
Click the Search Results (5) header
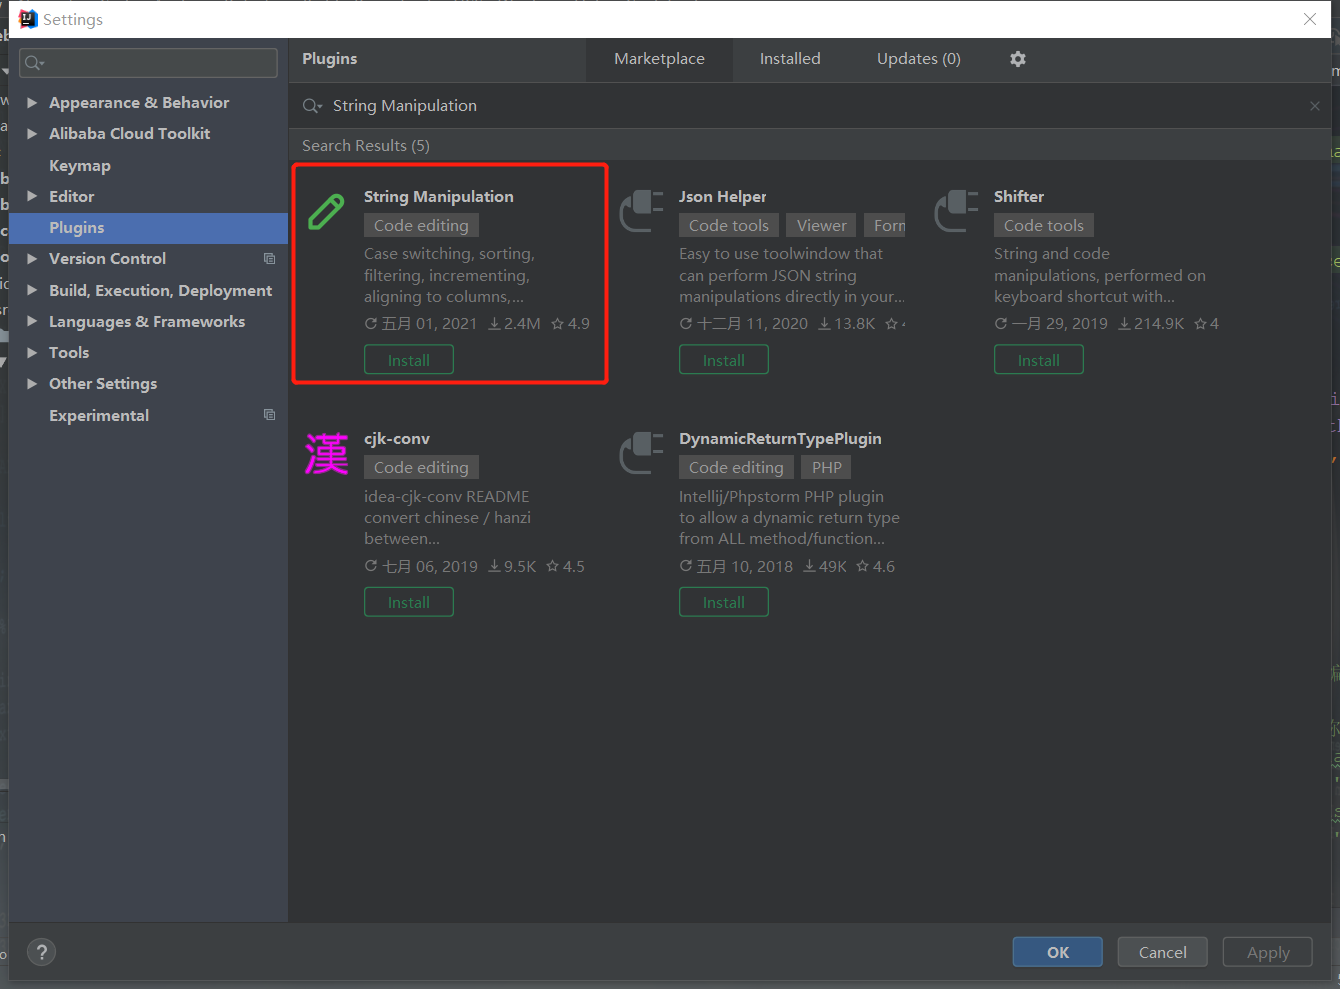click(x=366, y=145)
